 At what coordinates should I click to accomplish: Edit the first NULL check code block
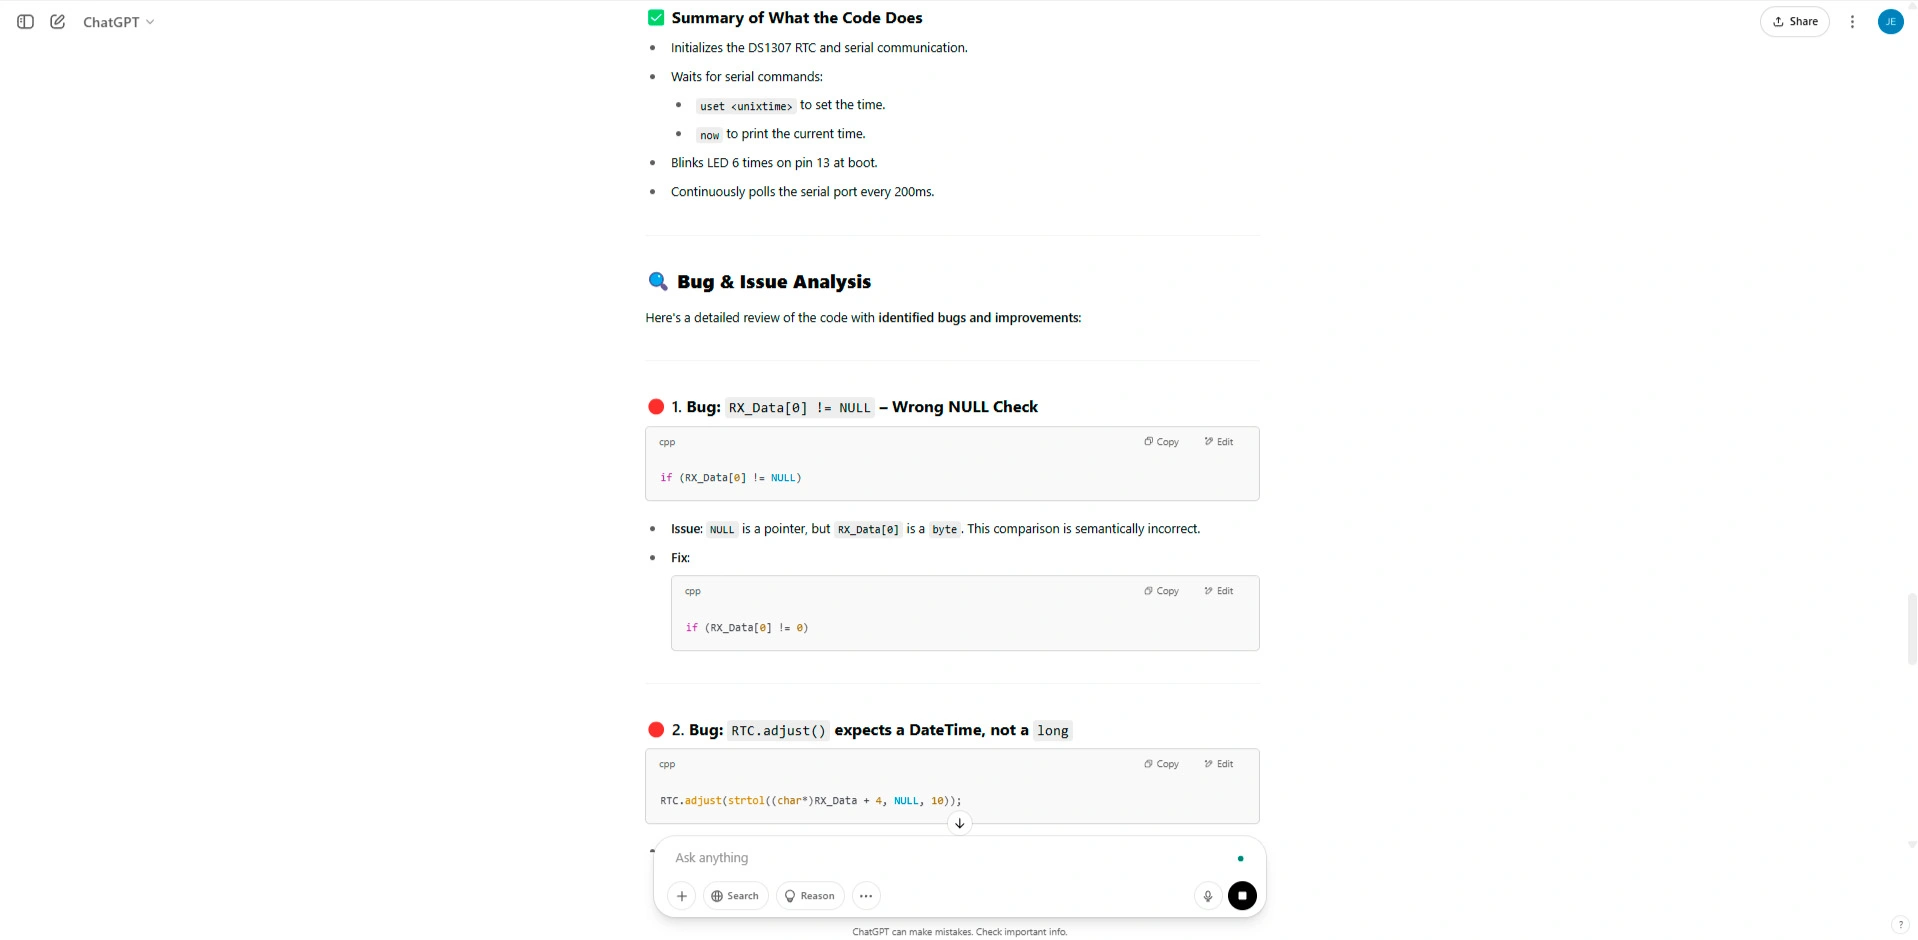1219,442
